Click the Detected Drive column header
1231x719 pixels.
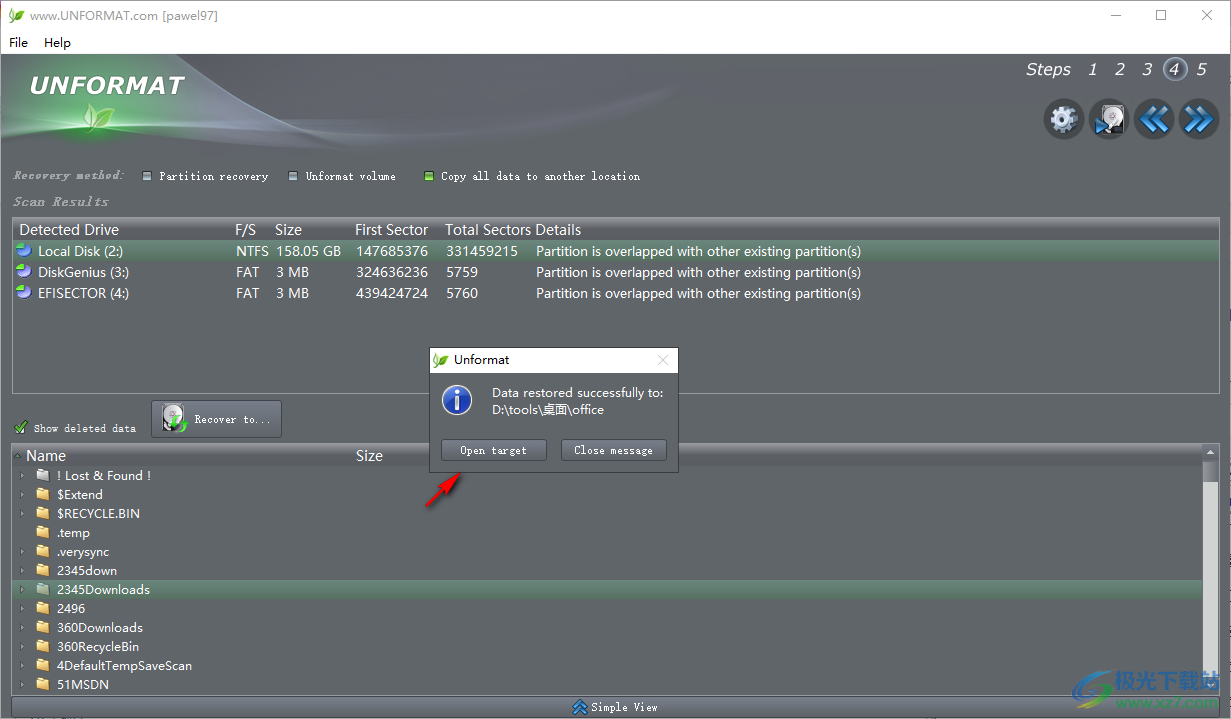[69, 230]
